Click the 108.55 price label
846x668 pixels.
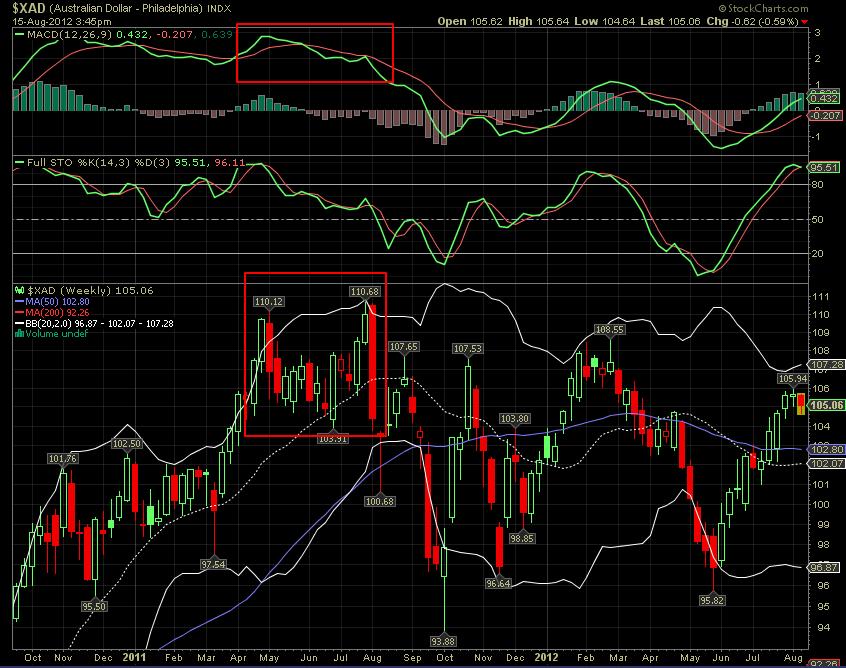coord(609,329)
